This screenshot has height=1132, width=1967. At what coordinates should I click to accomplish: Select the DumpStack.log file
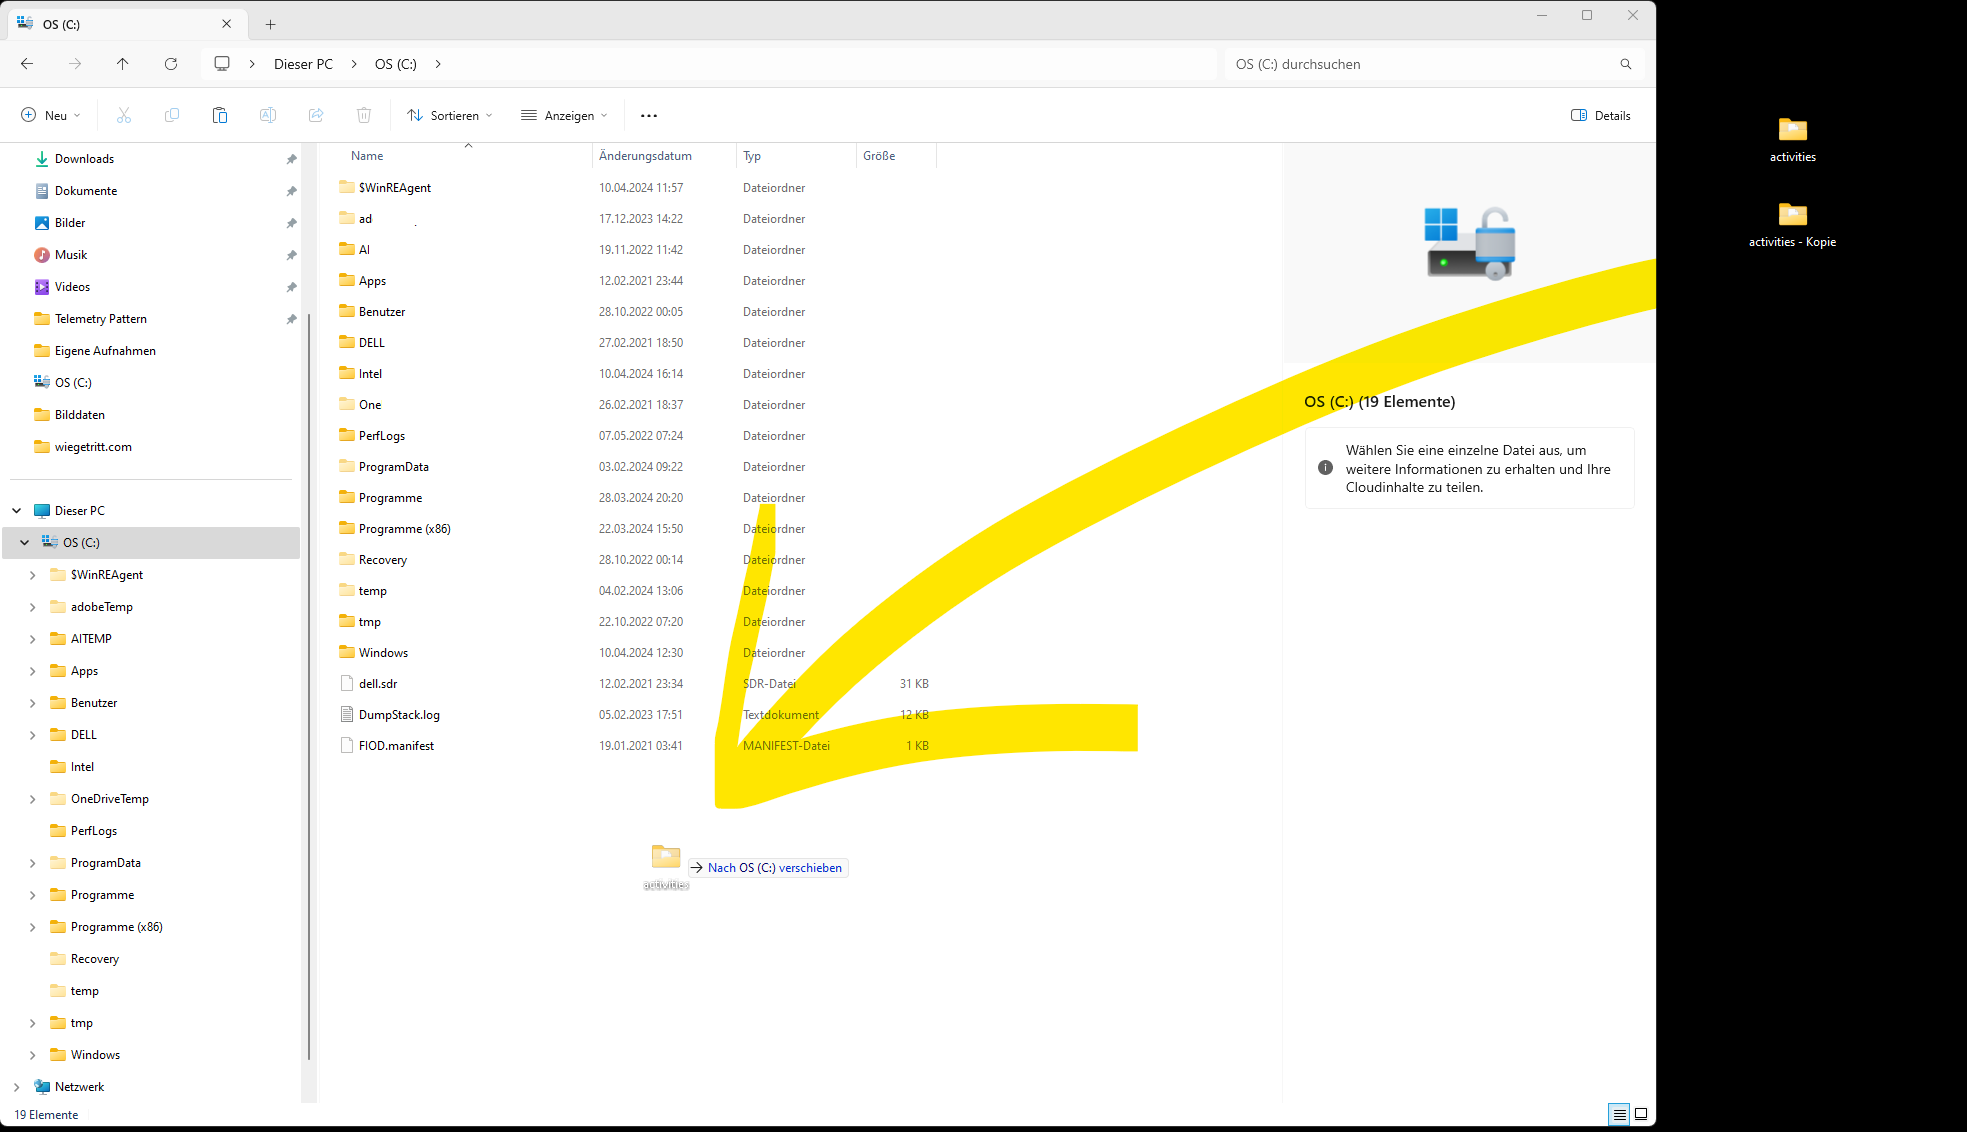pyautogui.click(x=399, y=715)
